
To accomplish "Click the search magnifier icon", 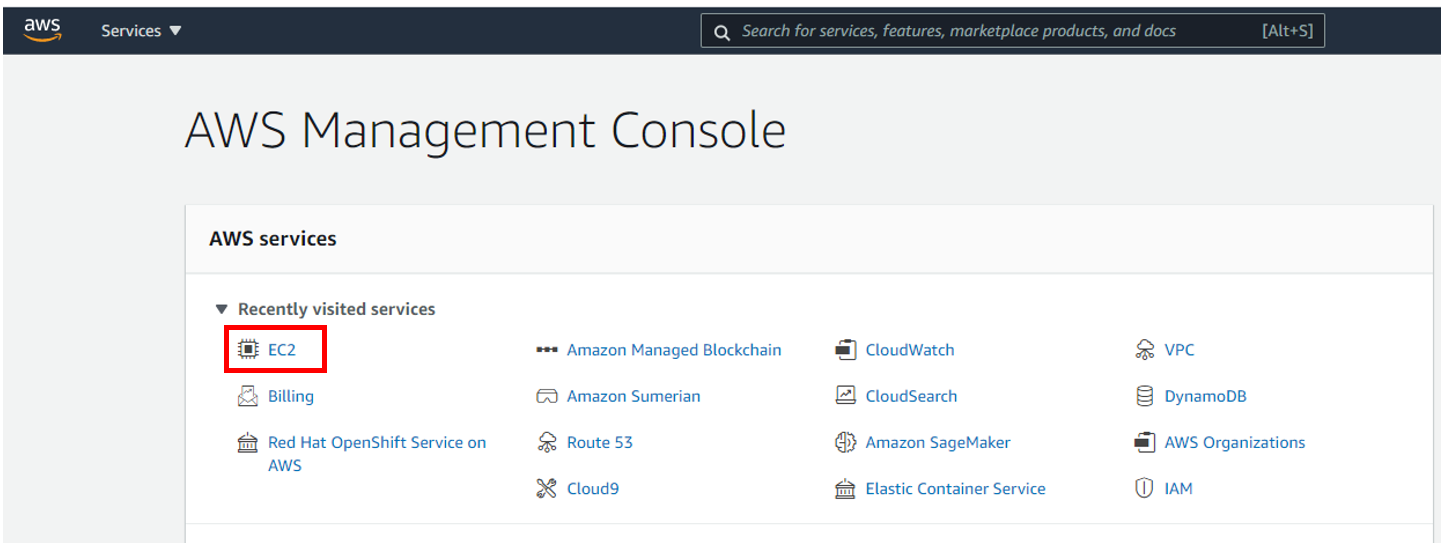I will tap(721, 32).
